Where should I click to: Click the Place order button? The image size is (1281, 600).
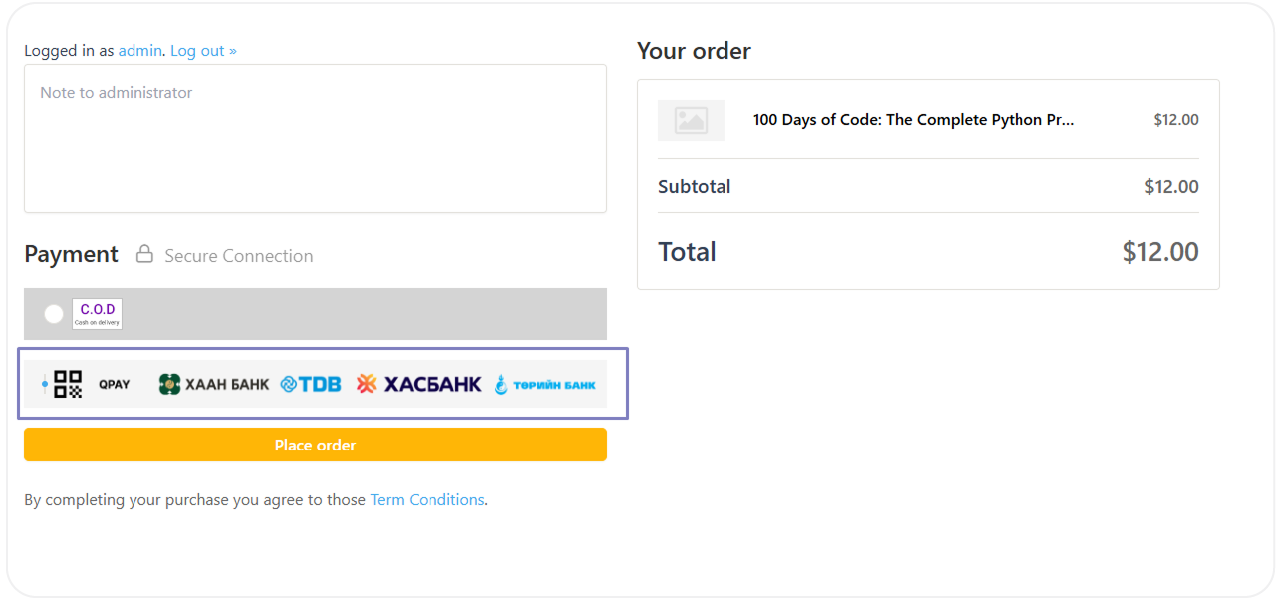[x=315, y=445]
